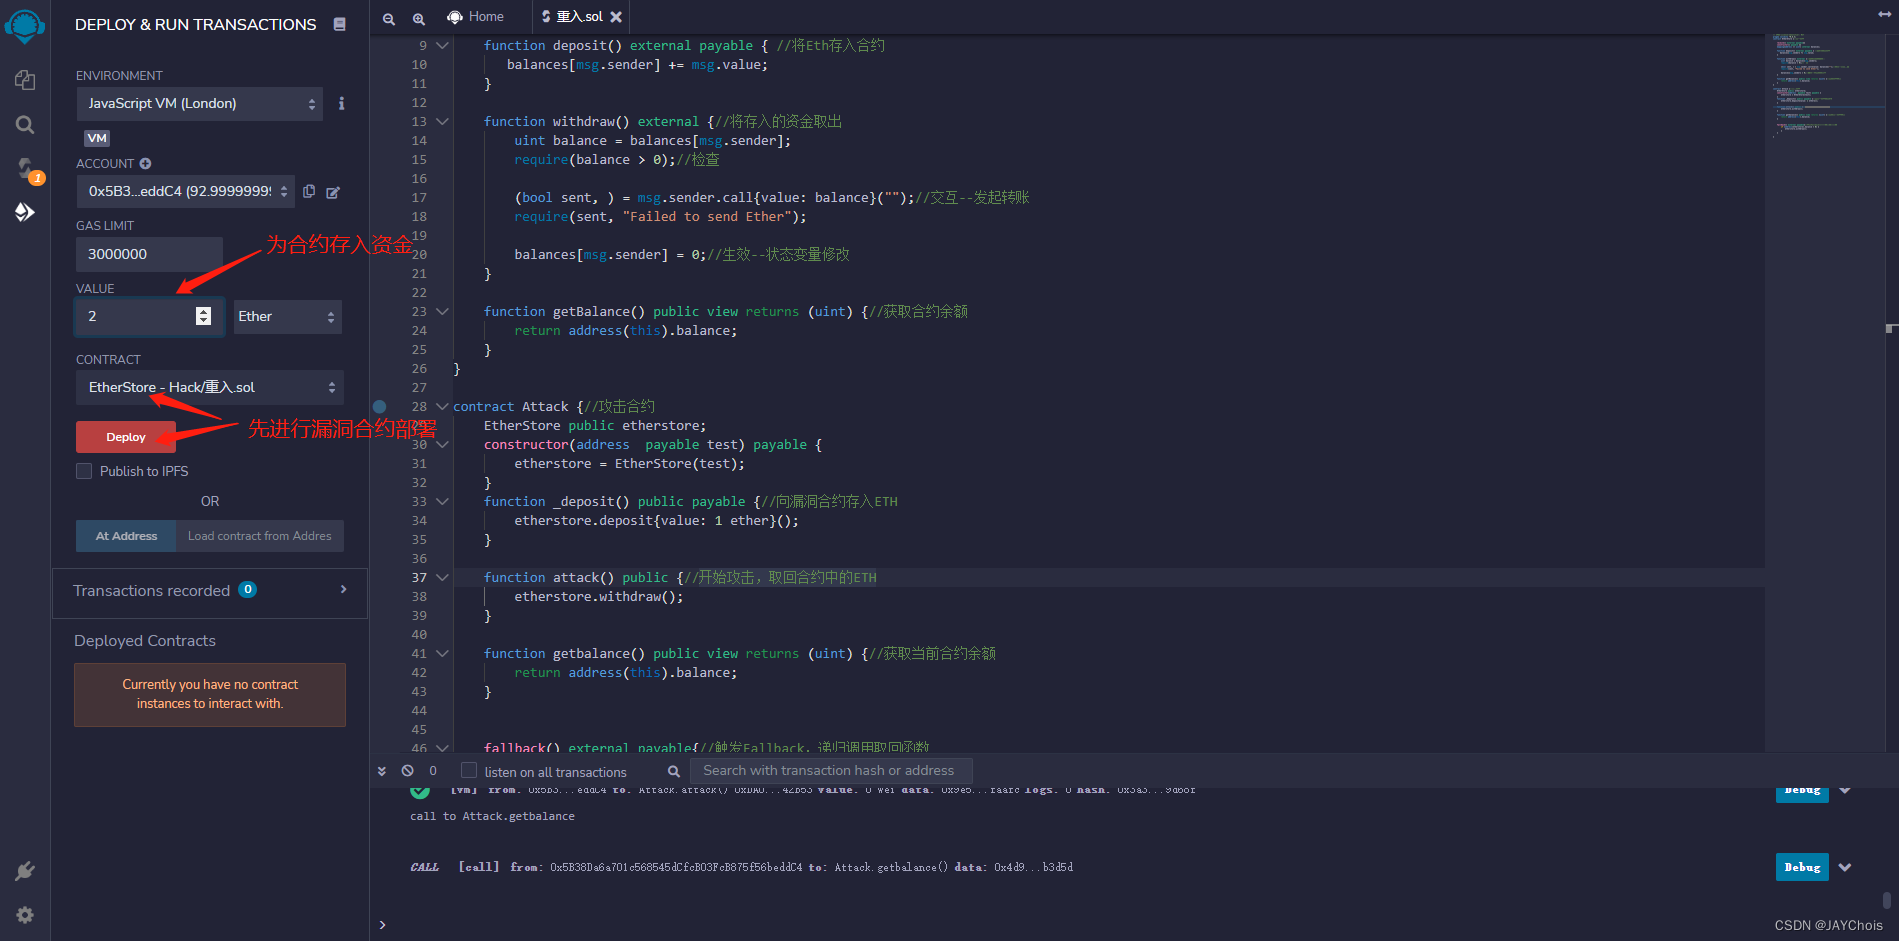This screenshot has height=941, width=1899.
Task: Toggle the editor panel width arrows
Action: point(1884,14)
